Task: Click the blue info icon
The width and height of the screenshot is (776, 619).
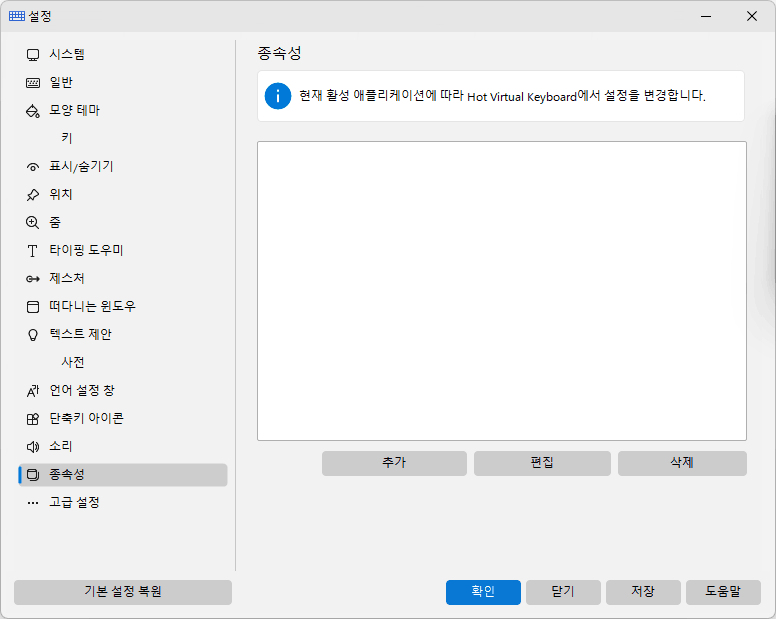Action: coord(278,96)
